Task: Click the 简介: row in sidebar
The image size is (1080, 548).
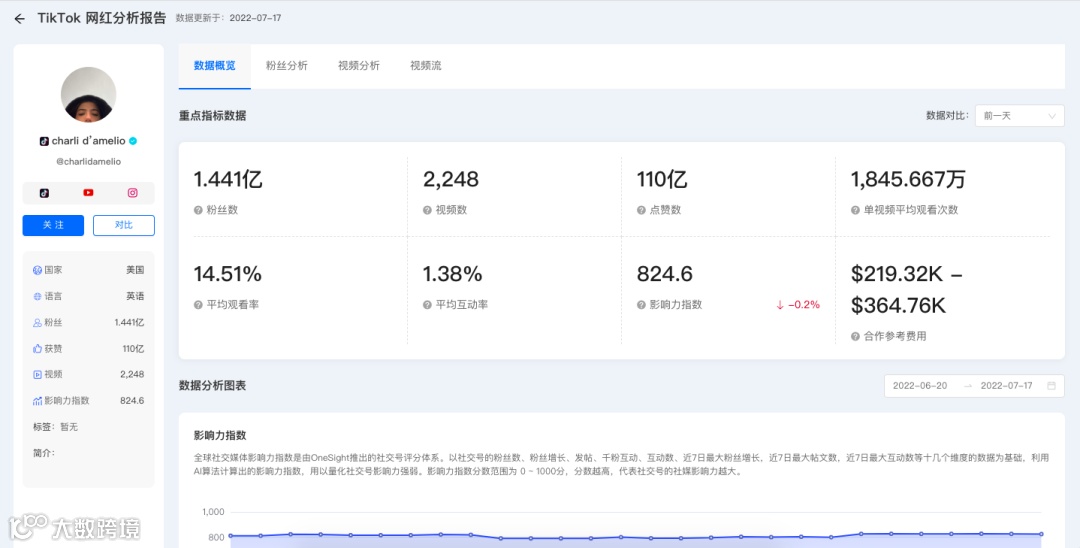Action: click(43, 453)
